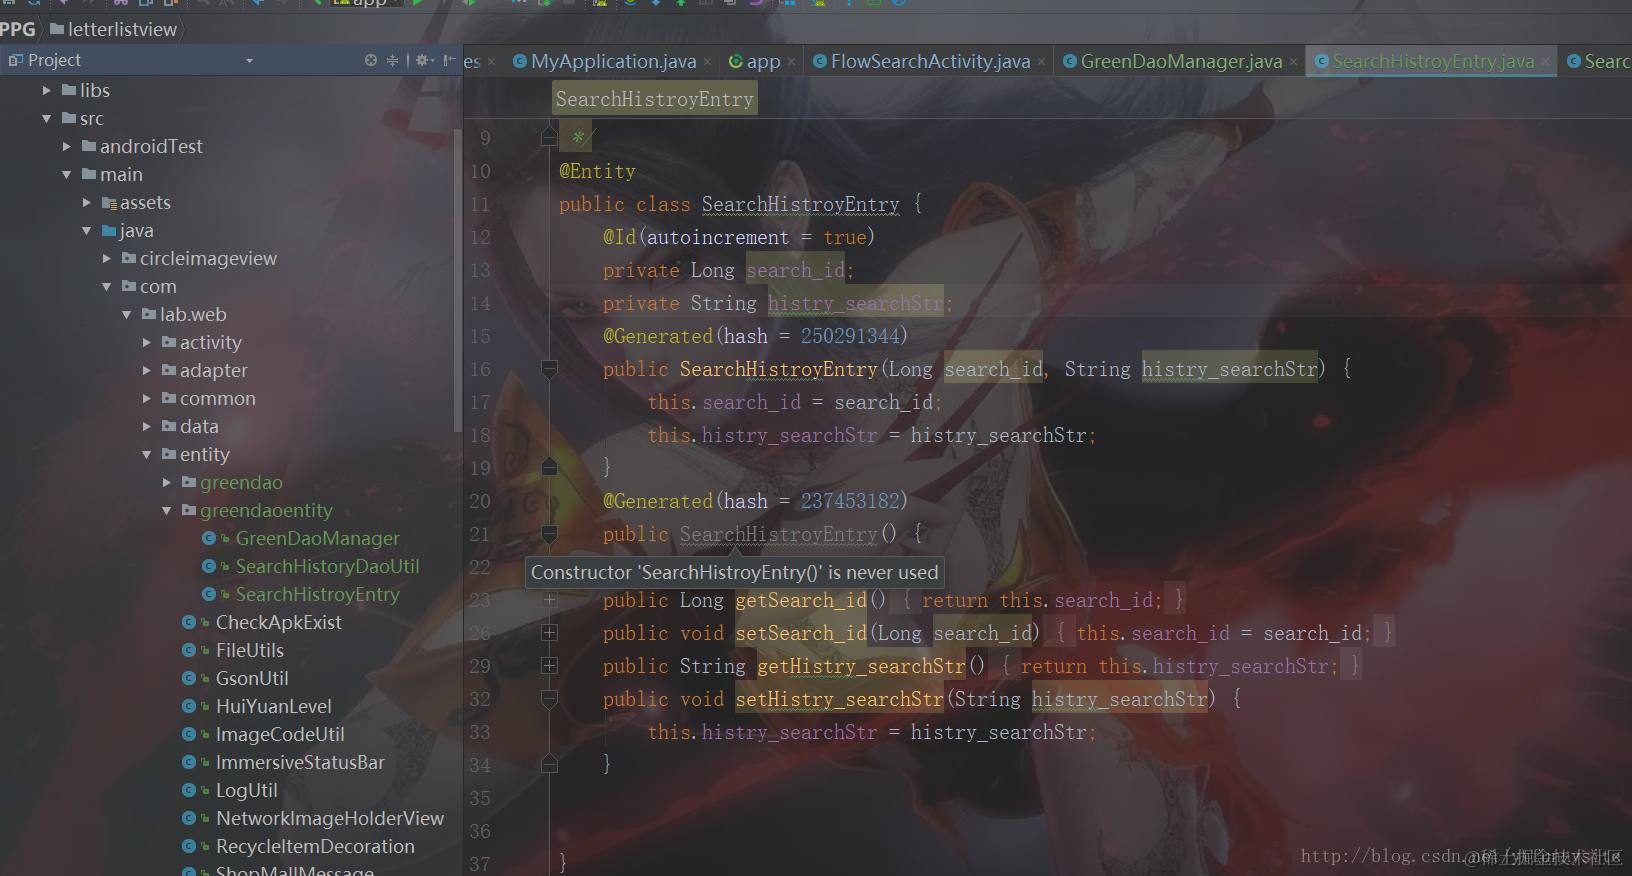The height and width of the screenshot is (876, 1632).
Task: Click the SearchHistroyEntry editor breadcrumb
Action: [654, 99]
